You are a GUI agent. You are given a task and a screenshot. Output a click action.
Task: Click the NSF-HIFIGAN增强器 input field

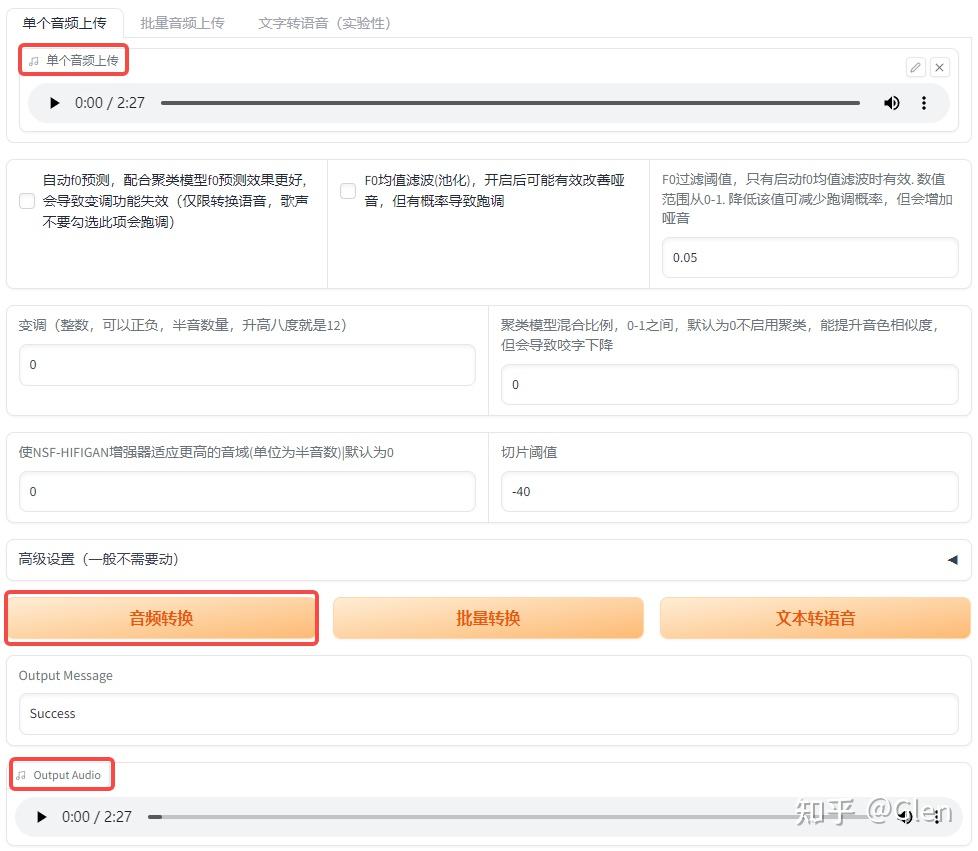click(247, 492)
